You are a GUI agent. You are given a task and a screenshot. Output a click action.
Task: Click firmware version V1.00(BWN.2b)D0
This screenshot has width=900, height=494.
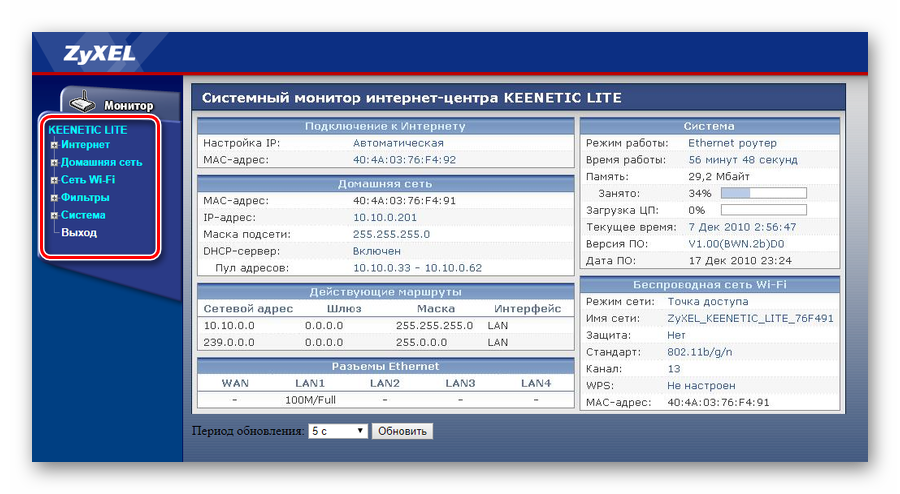click(736, 244)
